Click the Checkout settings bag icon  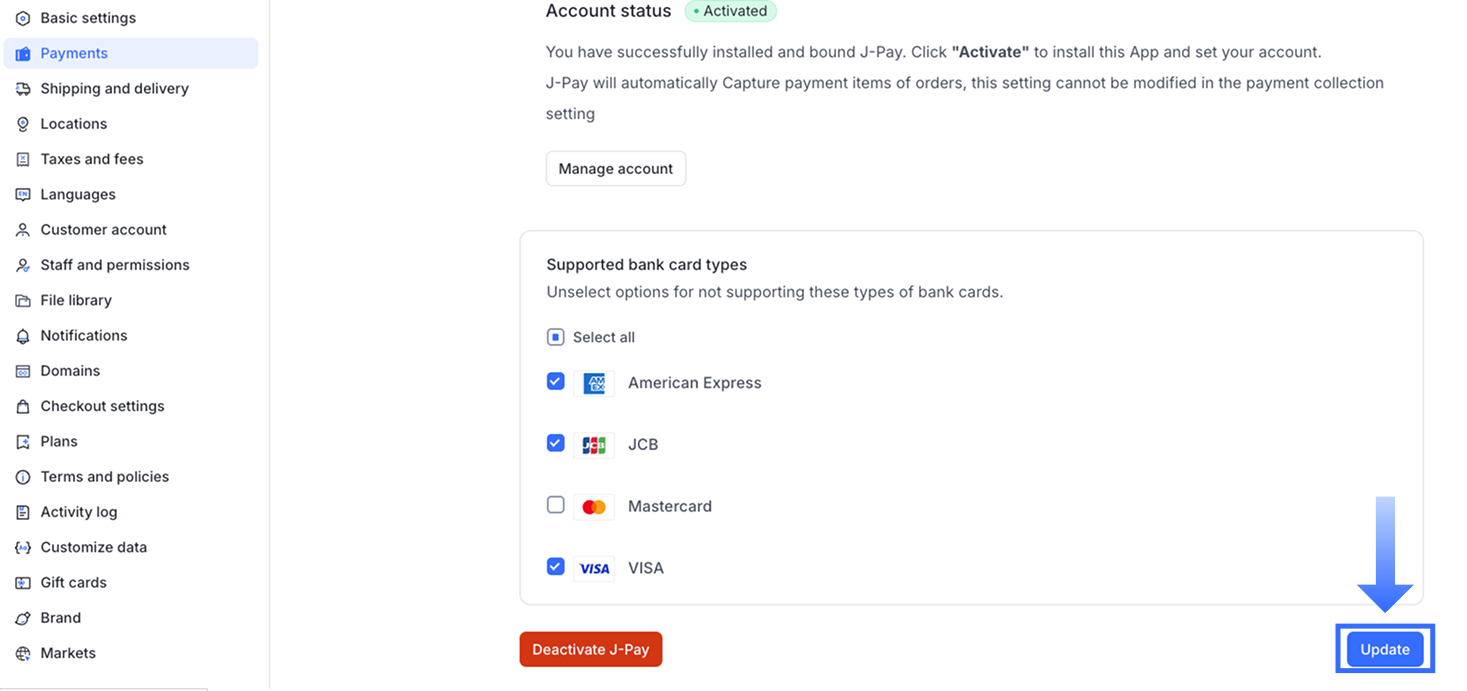[23, 407]
